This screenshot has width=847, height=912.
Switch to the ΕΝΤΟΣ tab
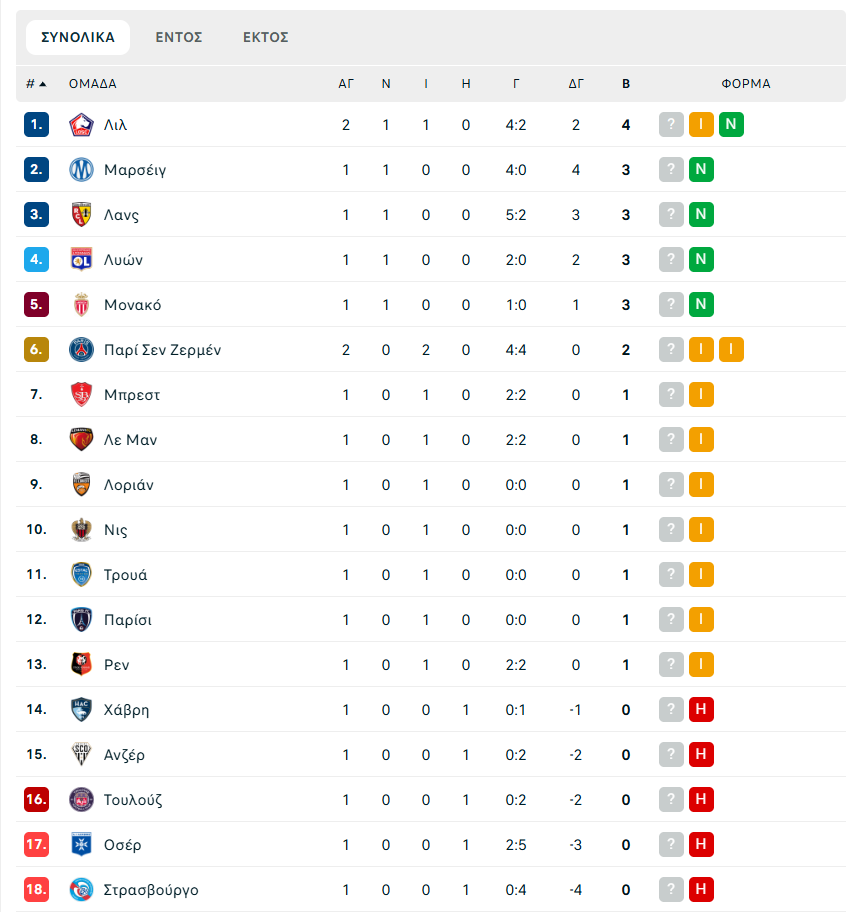coord(179,37)
